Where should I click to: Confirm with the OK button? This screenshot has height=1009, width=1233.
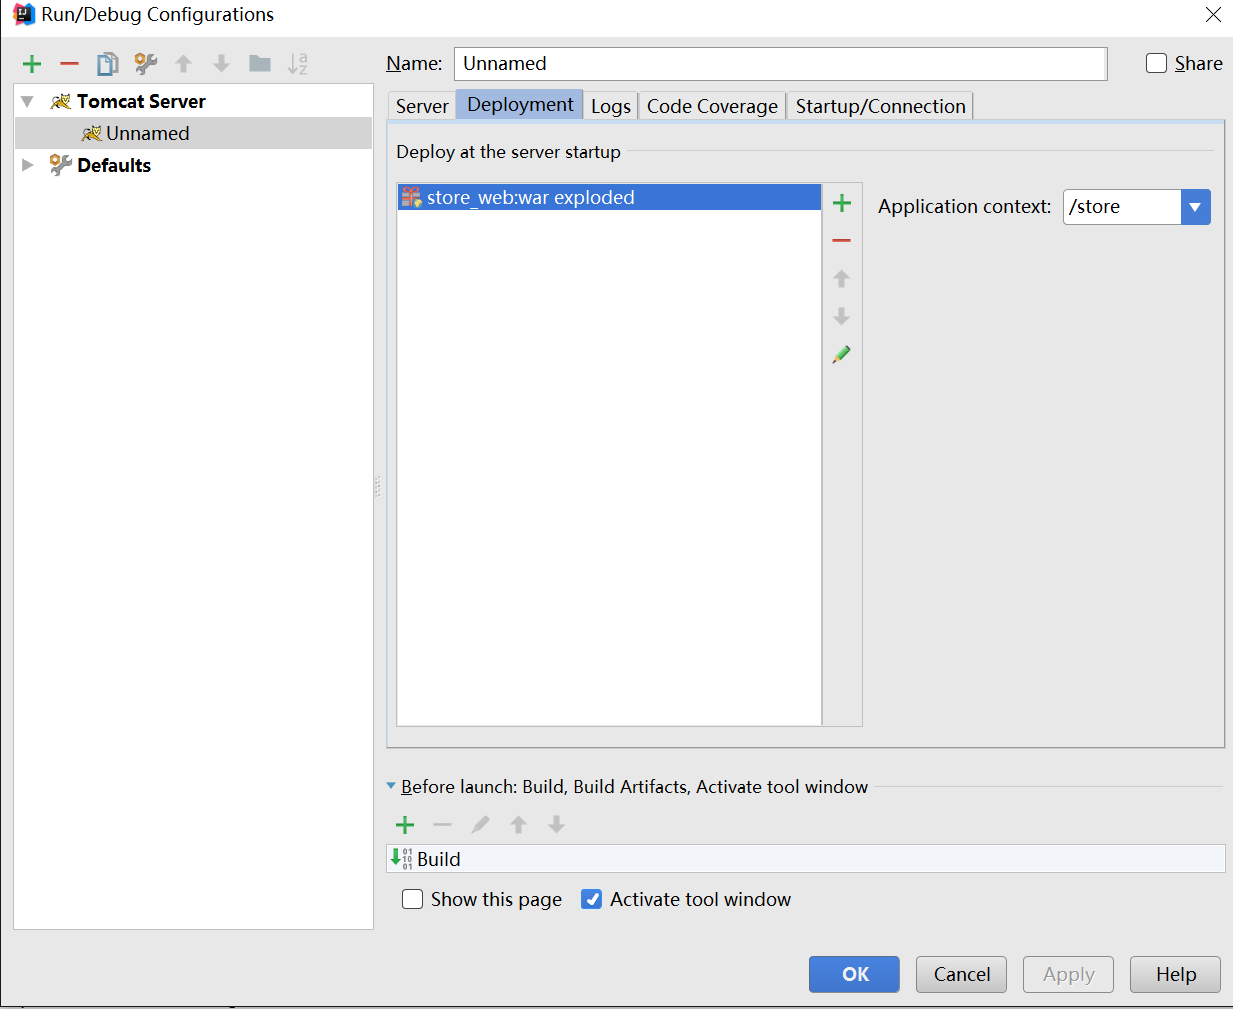(x=855, y=974)
